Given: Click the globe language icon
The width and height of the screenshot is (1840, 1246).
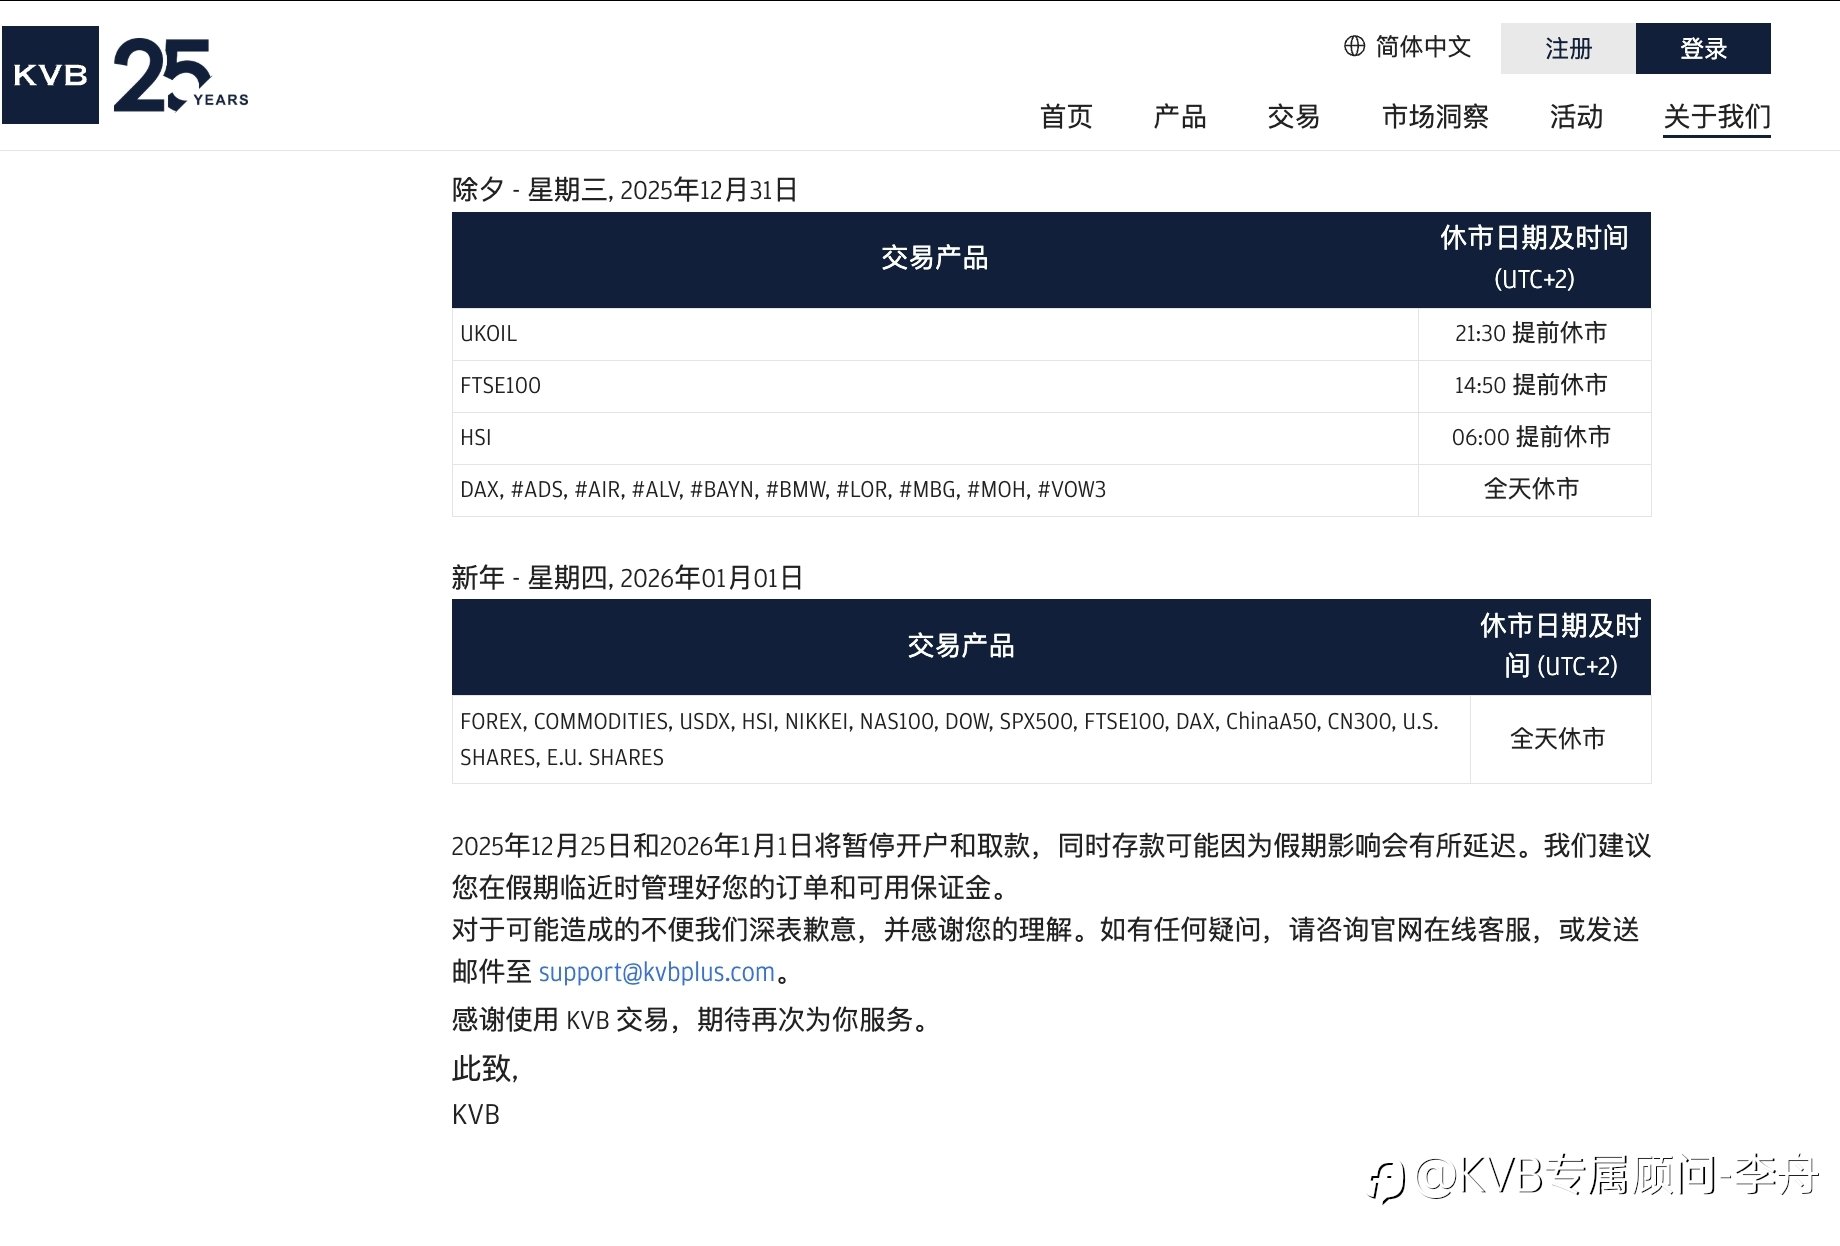Looking at the screenshot, I should [1354, 46].
